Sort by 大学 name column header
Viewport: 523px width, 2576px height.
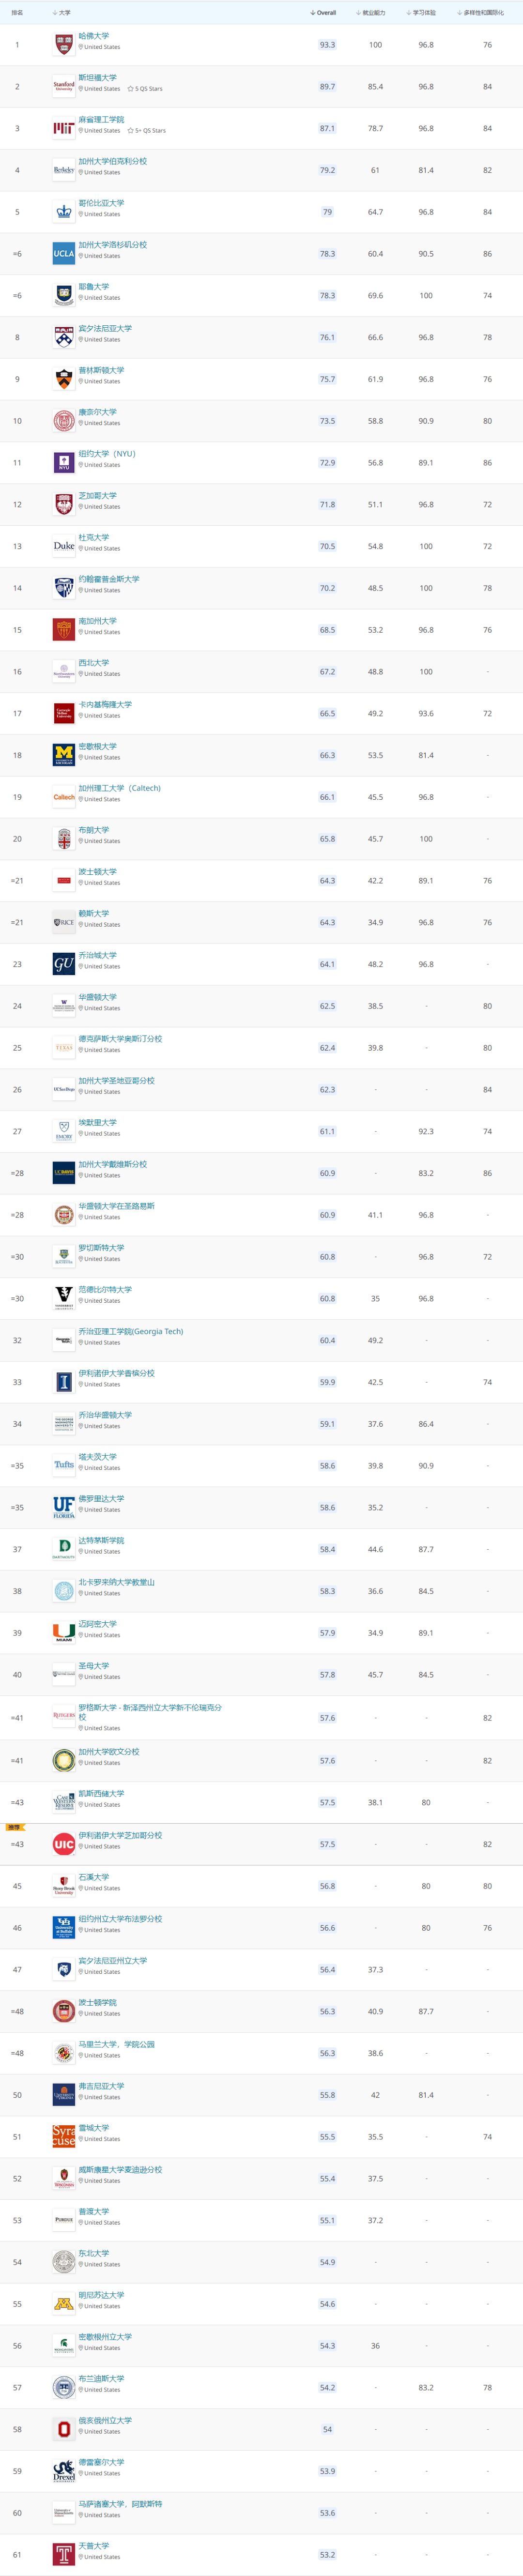click(x=61, y=13)
